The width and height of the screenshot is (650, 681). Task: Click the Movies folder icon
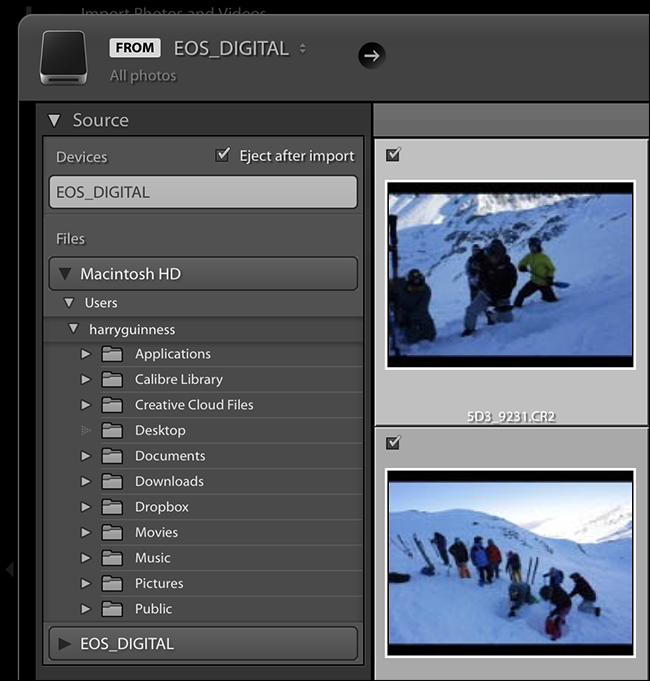click(112, 532)
